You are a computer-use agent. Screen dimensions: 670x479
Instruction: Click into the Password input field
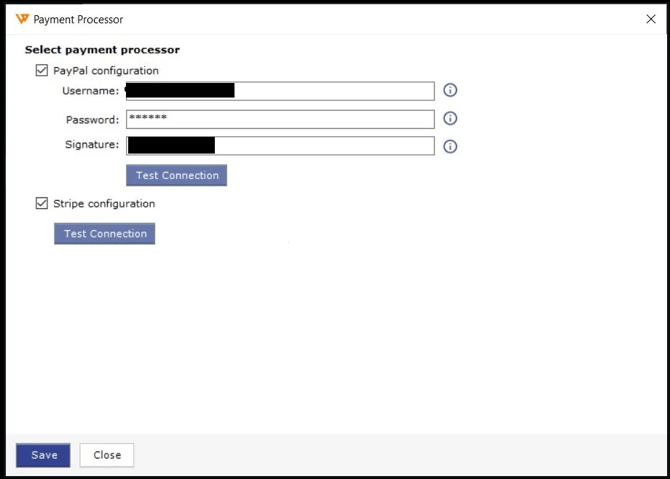pyautogui.click(x=280, y=119)
